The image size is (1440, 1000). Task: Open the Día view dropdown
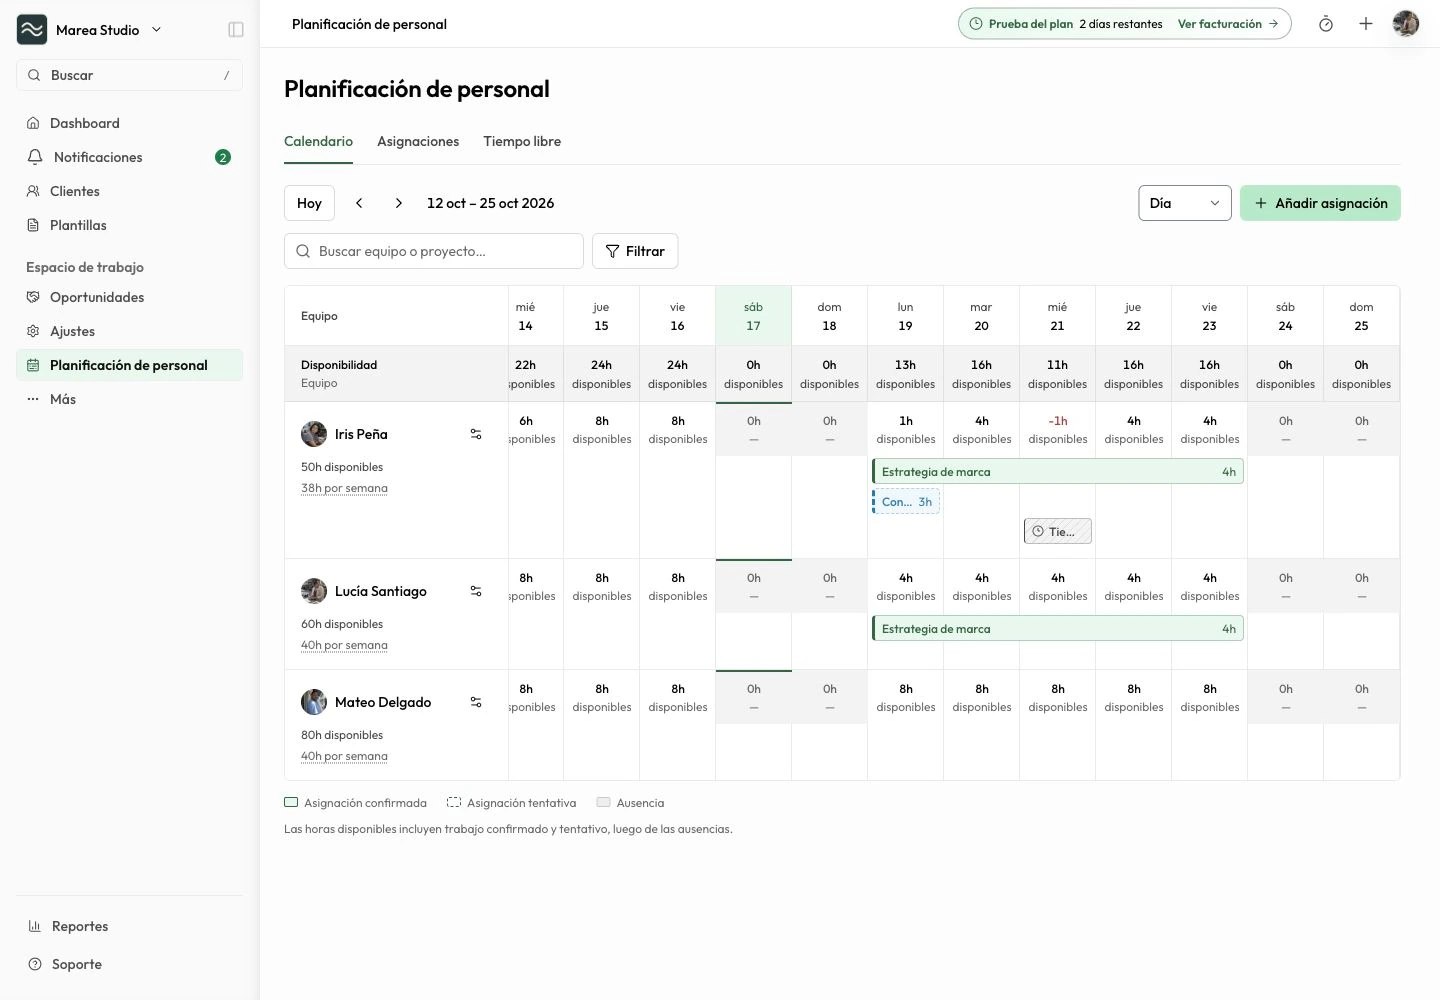[x=1185, y=203]
